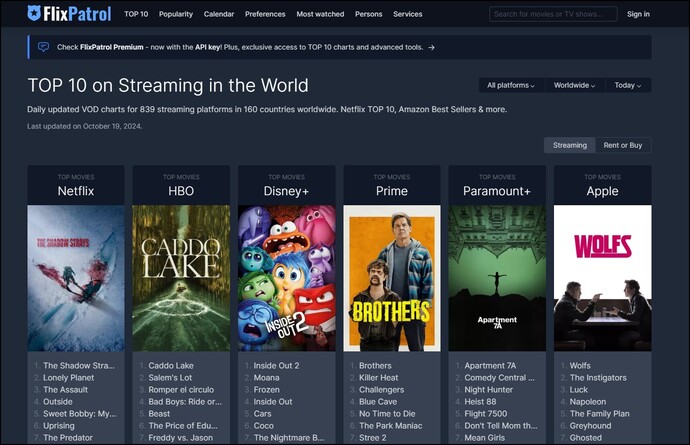
Task: Open the Most watched menu item
Action: pyautogui.click(x=320, y=14)
